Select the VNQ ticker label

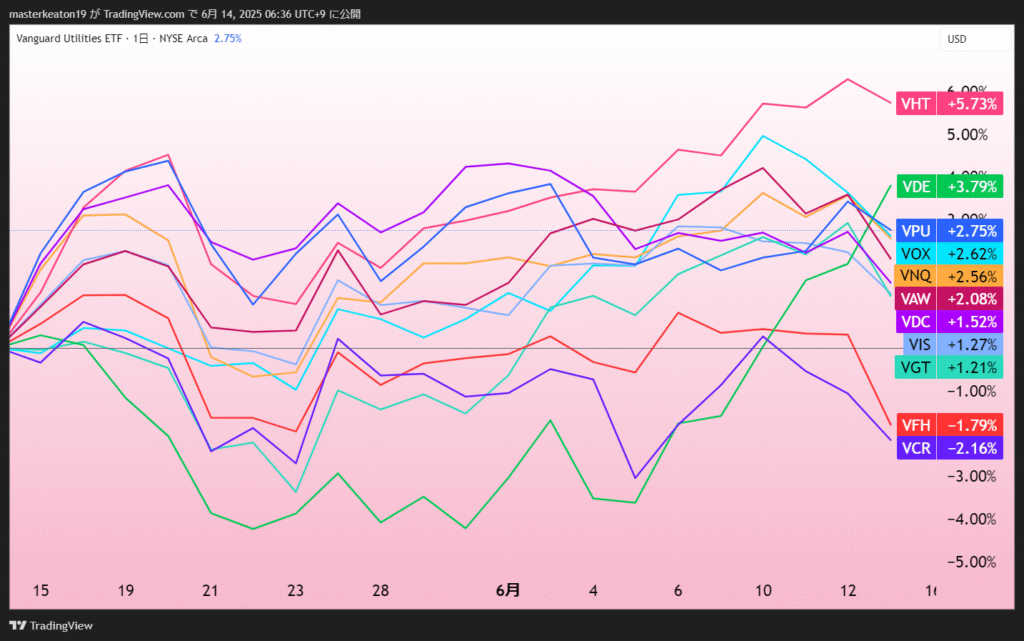pyautogui.click(x=916, y=276)
